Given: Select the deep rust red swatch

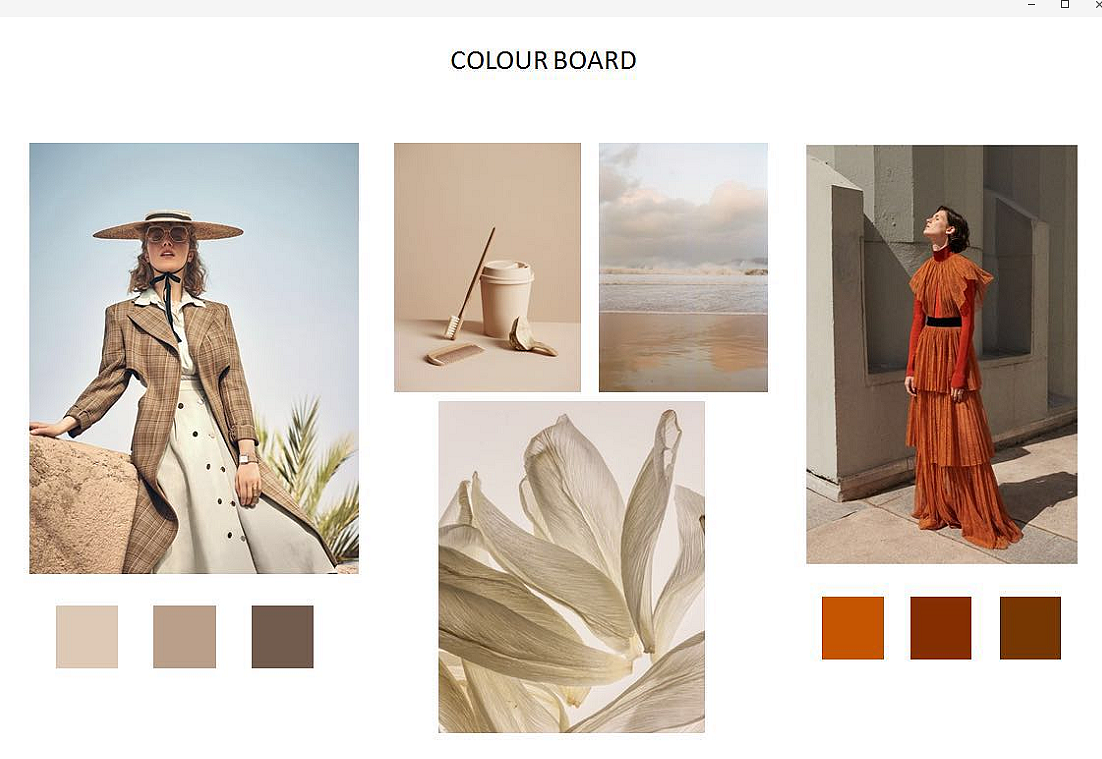Looking at the screenshot, I should (940, 628).
